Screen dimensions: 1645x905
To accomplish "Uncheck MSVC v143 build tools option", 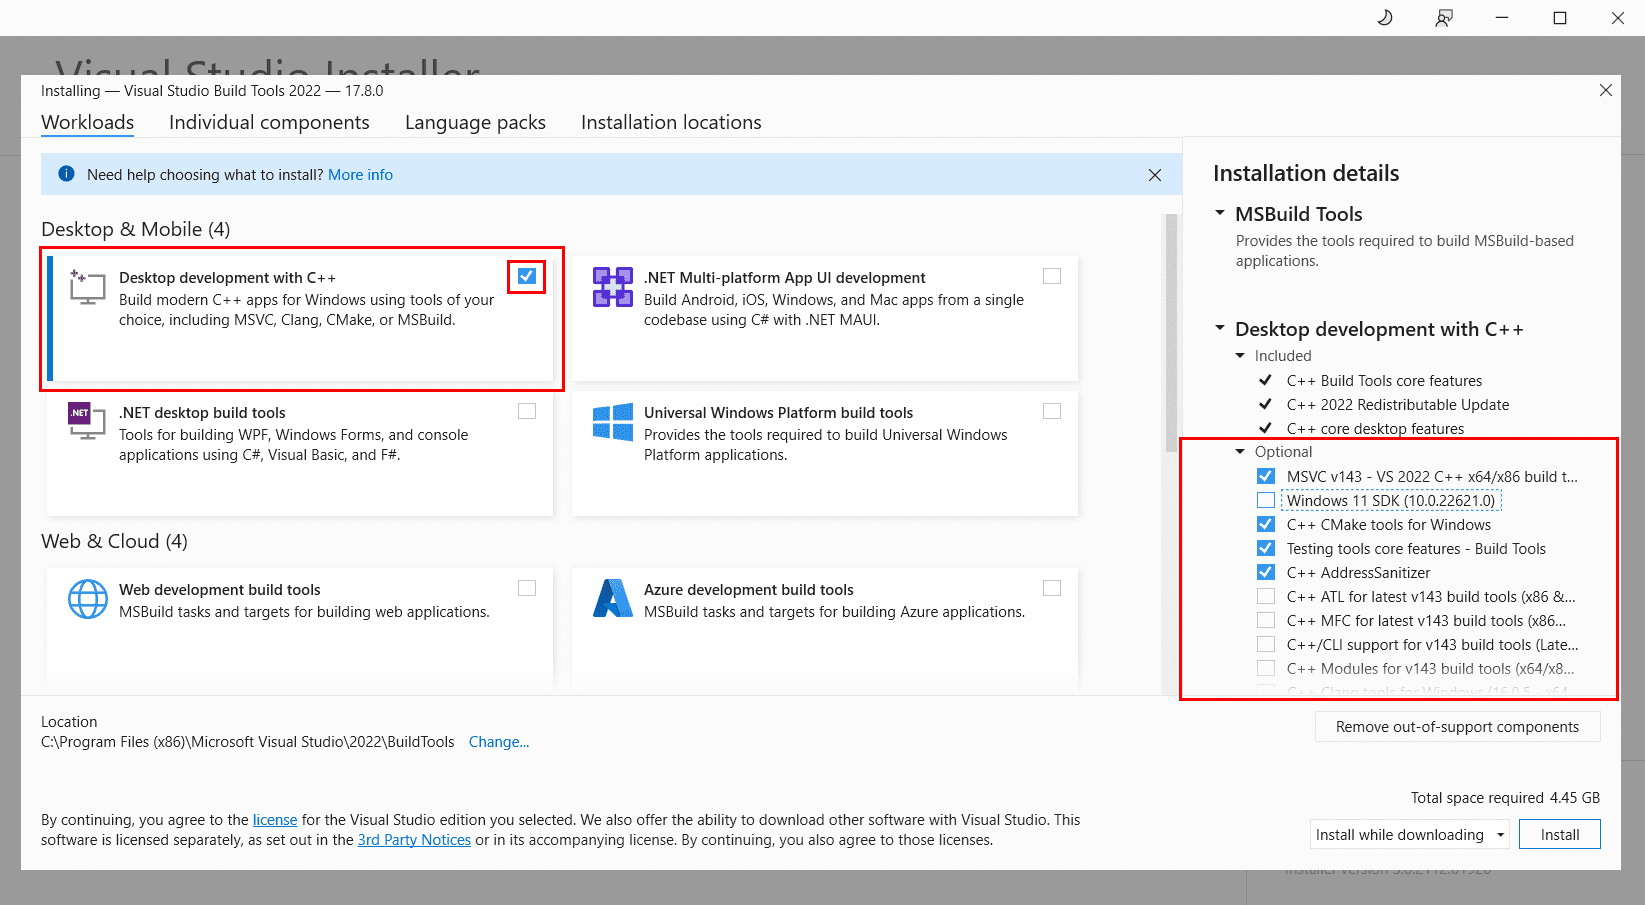I will click(1266, 476).
